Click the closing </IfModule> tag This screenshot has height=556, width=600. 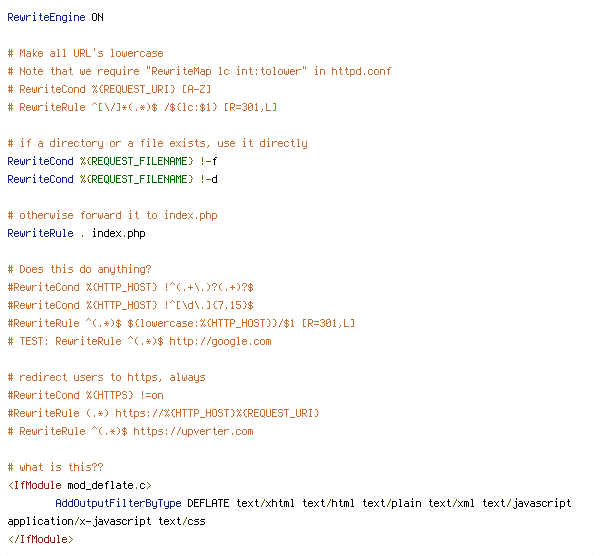click(x=41, y=539)
